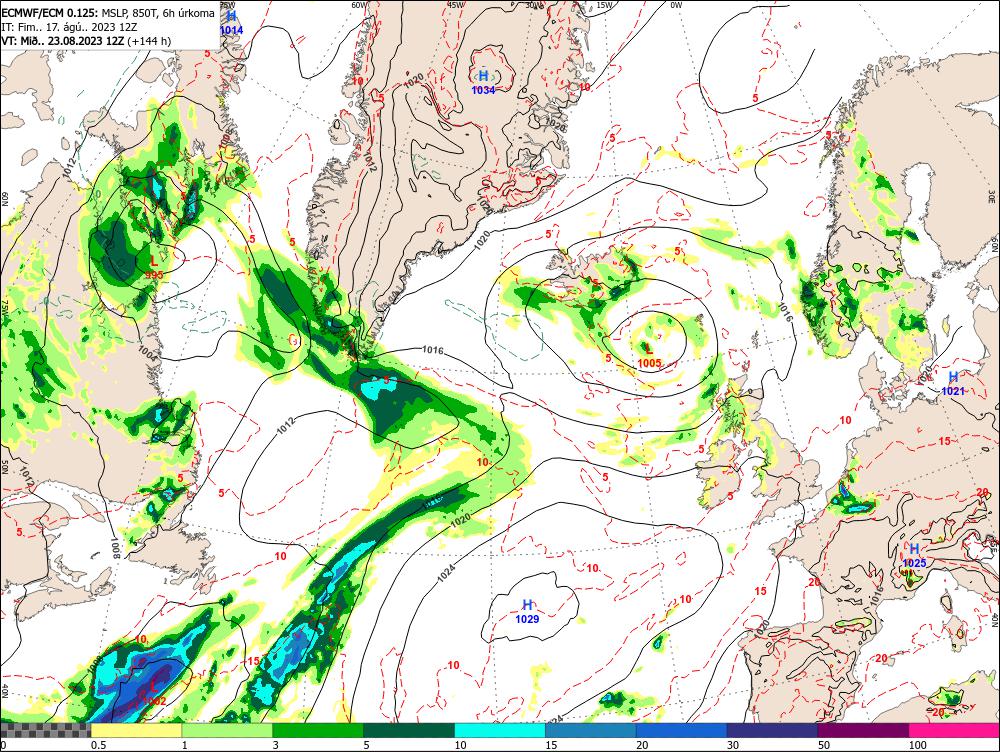This screenshot has height=752, width=1000.
Task: Click the '15W' longitude label at top
Action: (604, 5)
